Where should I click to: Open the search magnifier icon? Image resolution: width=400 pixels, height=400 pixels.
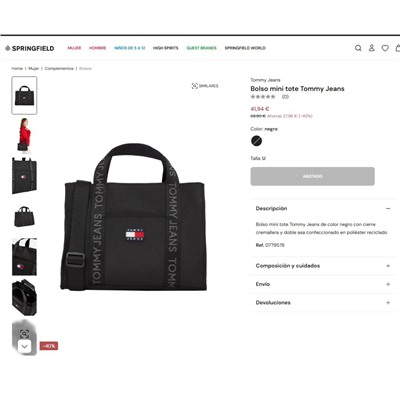coord(358,48)
